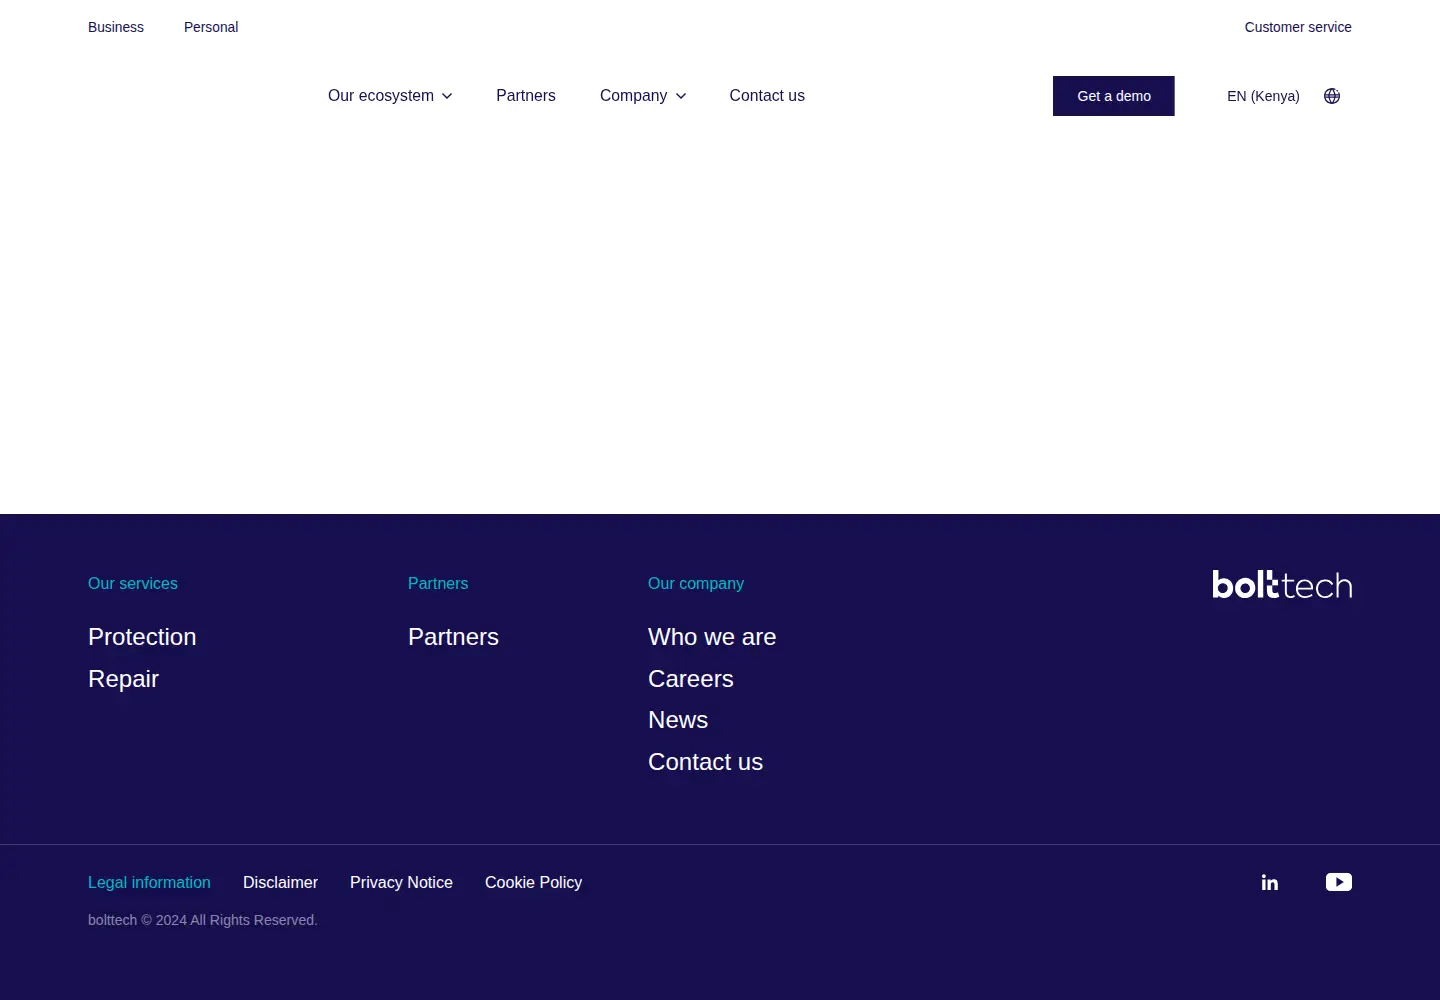Switch to the Business tab
1440x1000 pixels.
coord(116,27)
